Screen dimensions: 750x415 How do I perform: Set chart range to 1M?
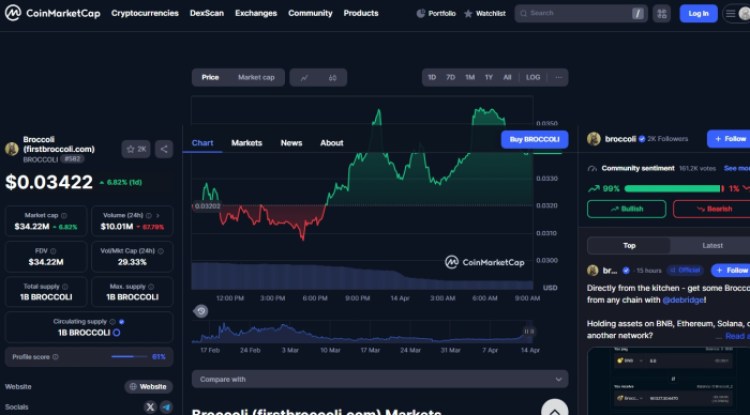click(x=470, y=77)
